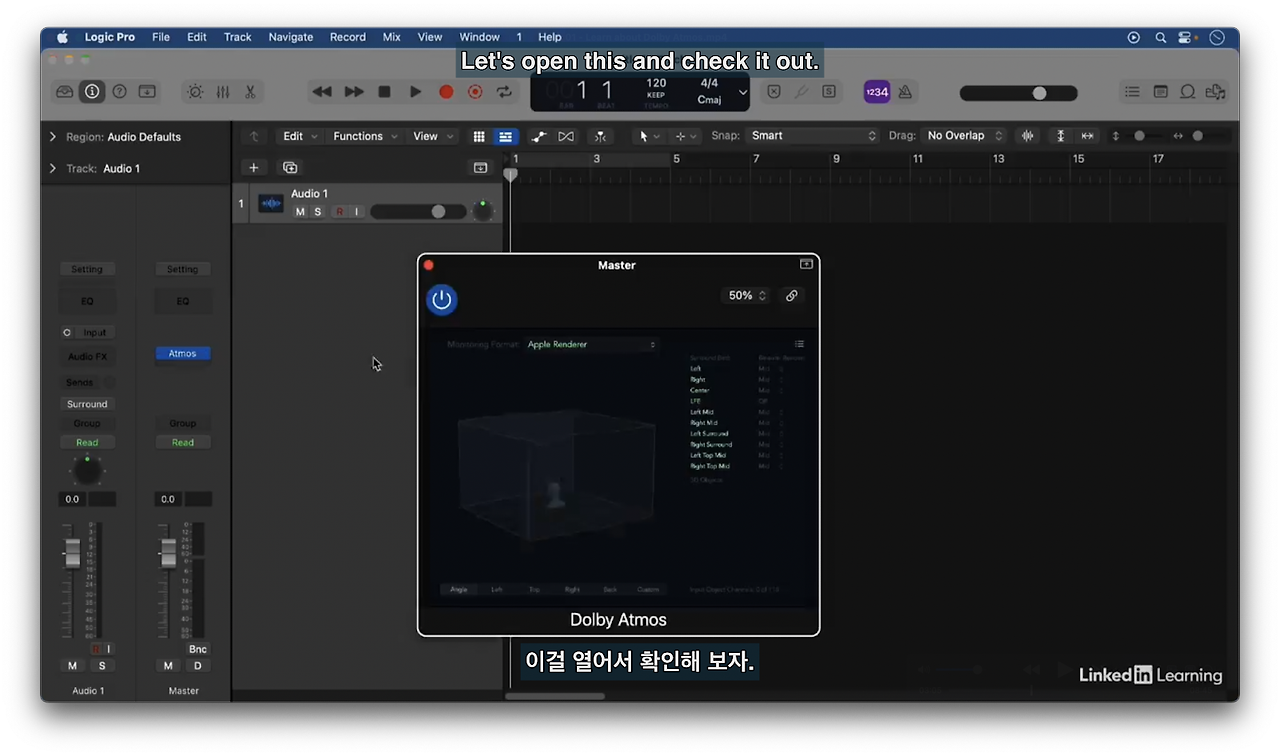Toggle the Inspector button
Image resolution: width=1280 pixels, height=756 pixels.
[92, 92]
